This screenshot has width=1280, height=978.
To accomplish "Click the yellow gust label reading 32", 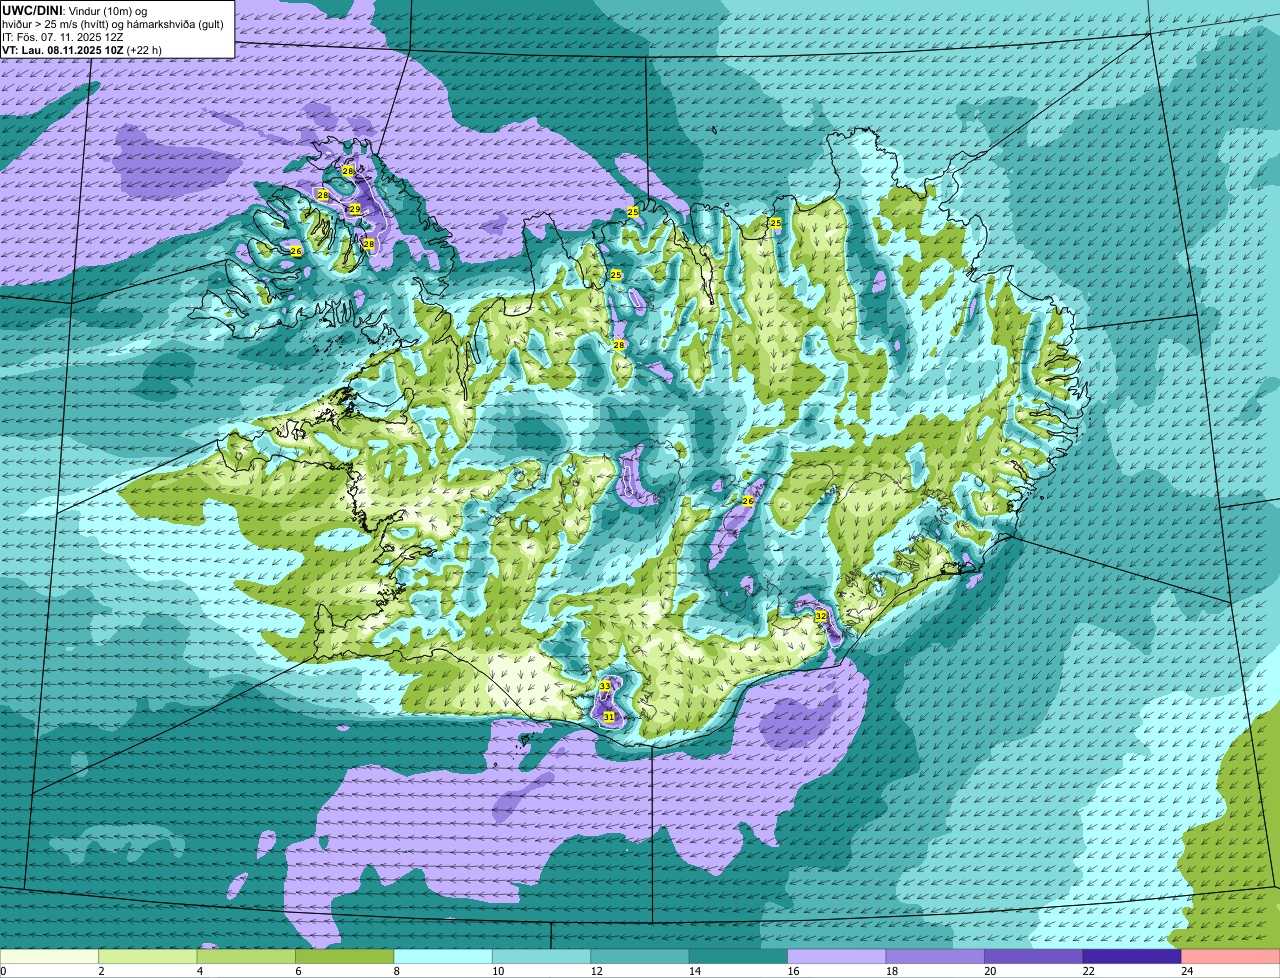I will [820, 616].
